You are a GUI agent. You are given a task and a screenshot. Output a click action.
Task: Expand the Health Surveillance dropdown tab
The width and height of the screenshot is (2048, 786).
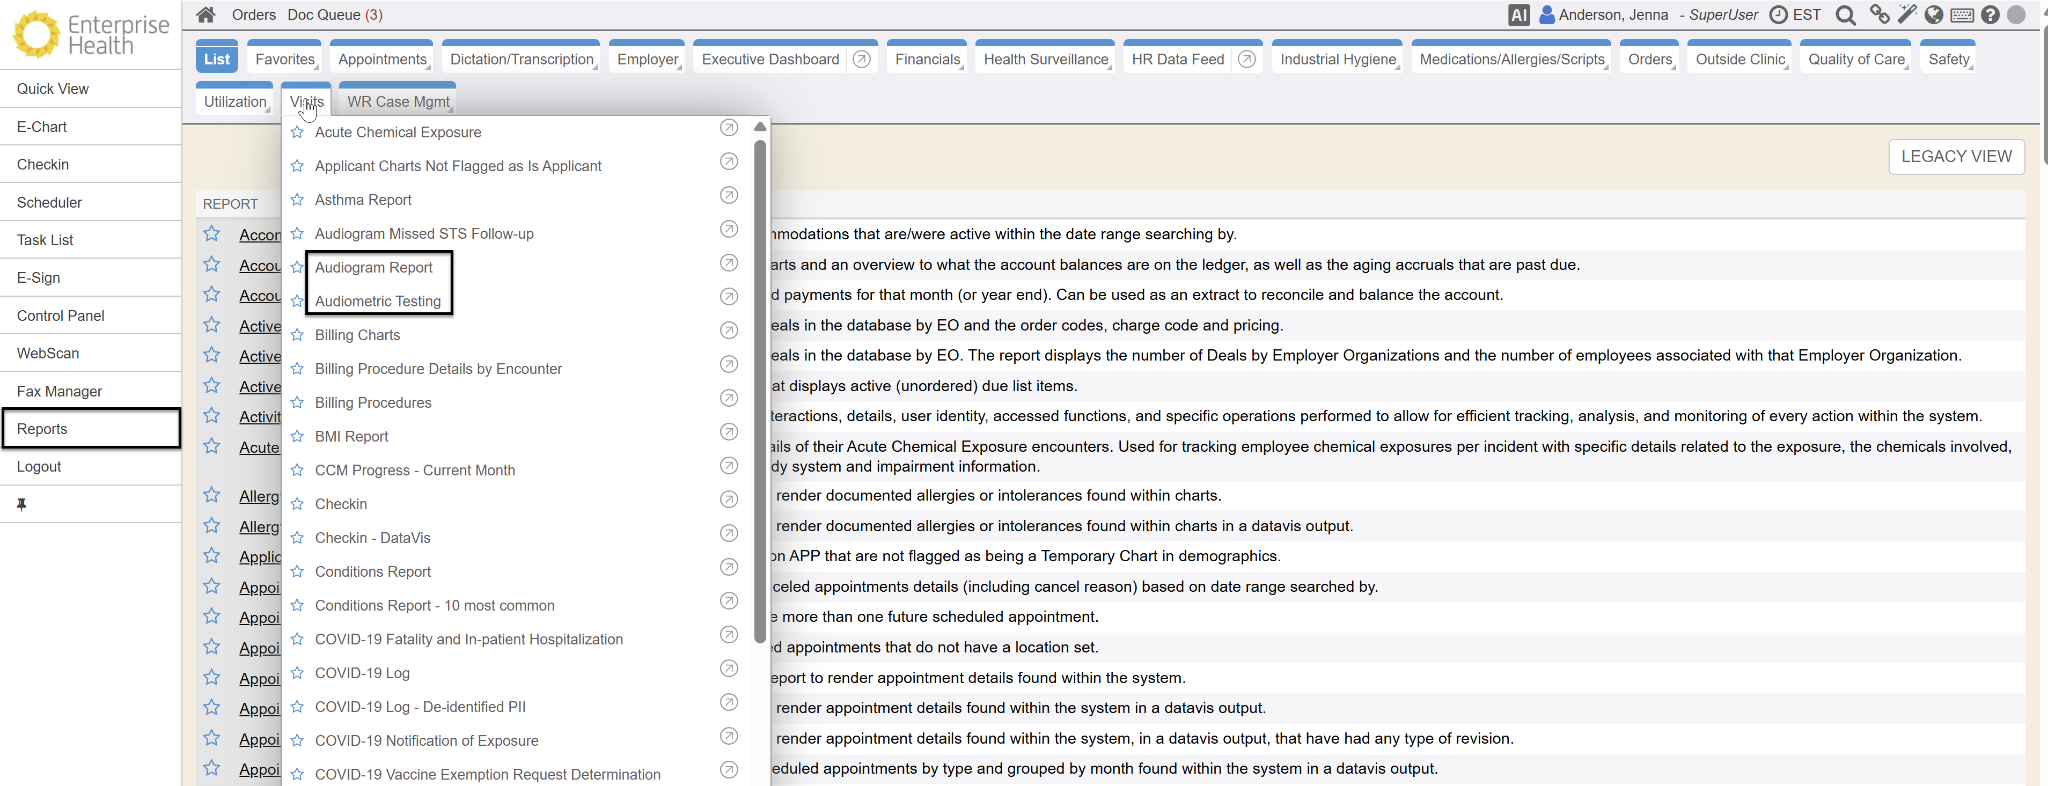(x=1046, y=59)
